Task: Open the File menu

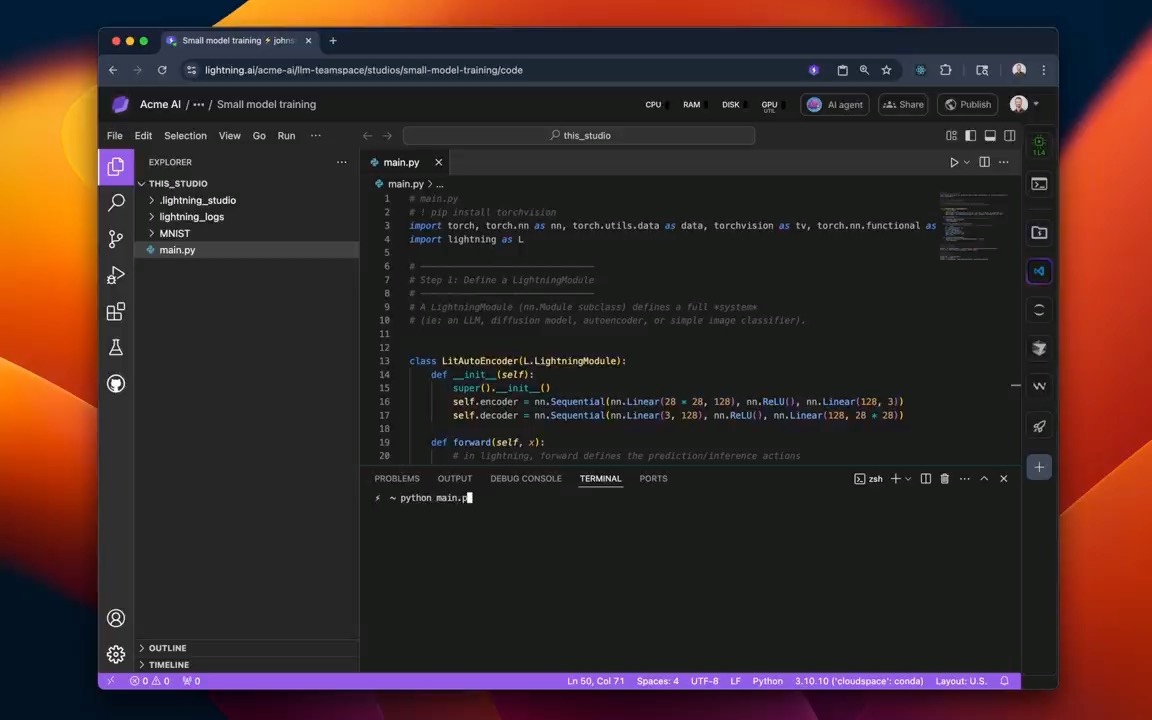Action: point(115,136)
